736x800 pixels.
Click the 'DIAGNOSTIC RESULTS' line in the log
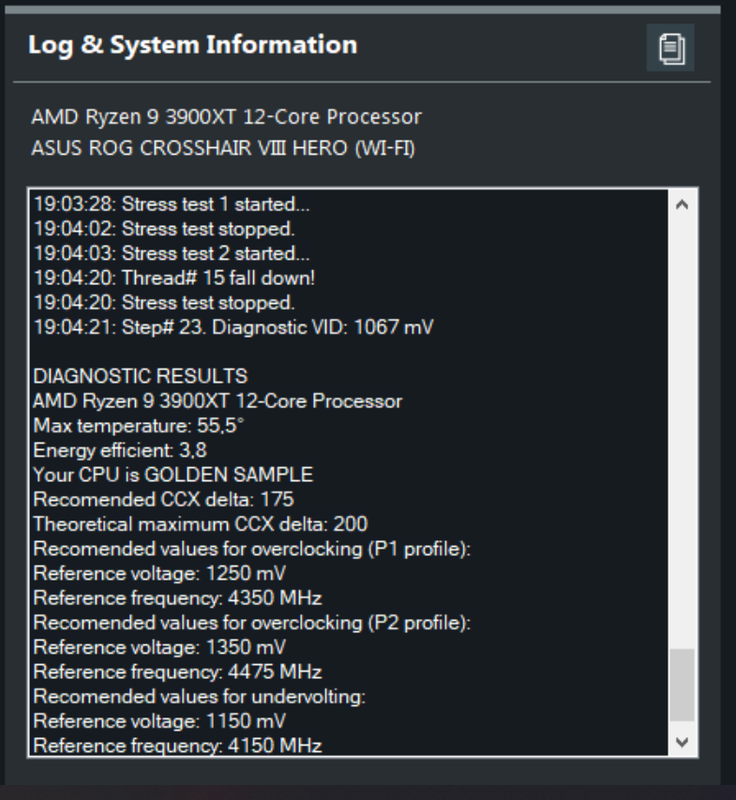pos(140,376)
